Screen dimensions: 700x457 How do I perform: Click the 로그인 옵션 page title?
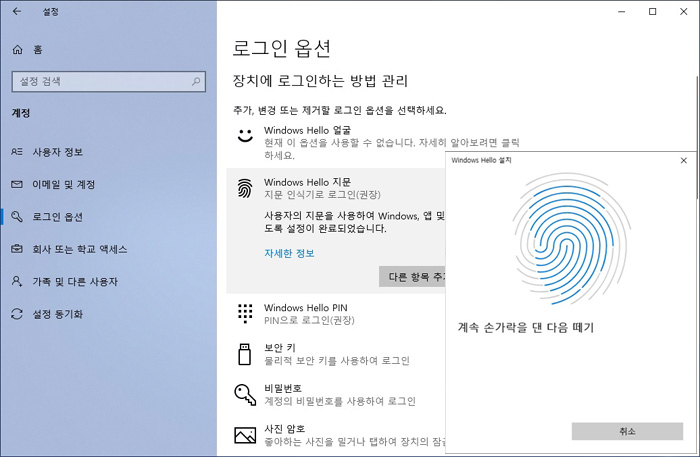pyautogui.click(x=282, y=48)
